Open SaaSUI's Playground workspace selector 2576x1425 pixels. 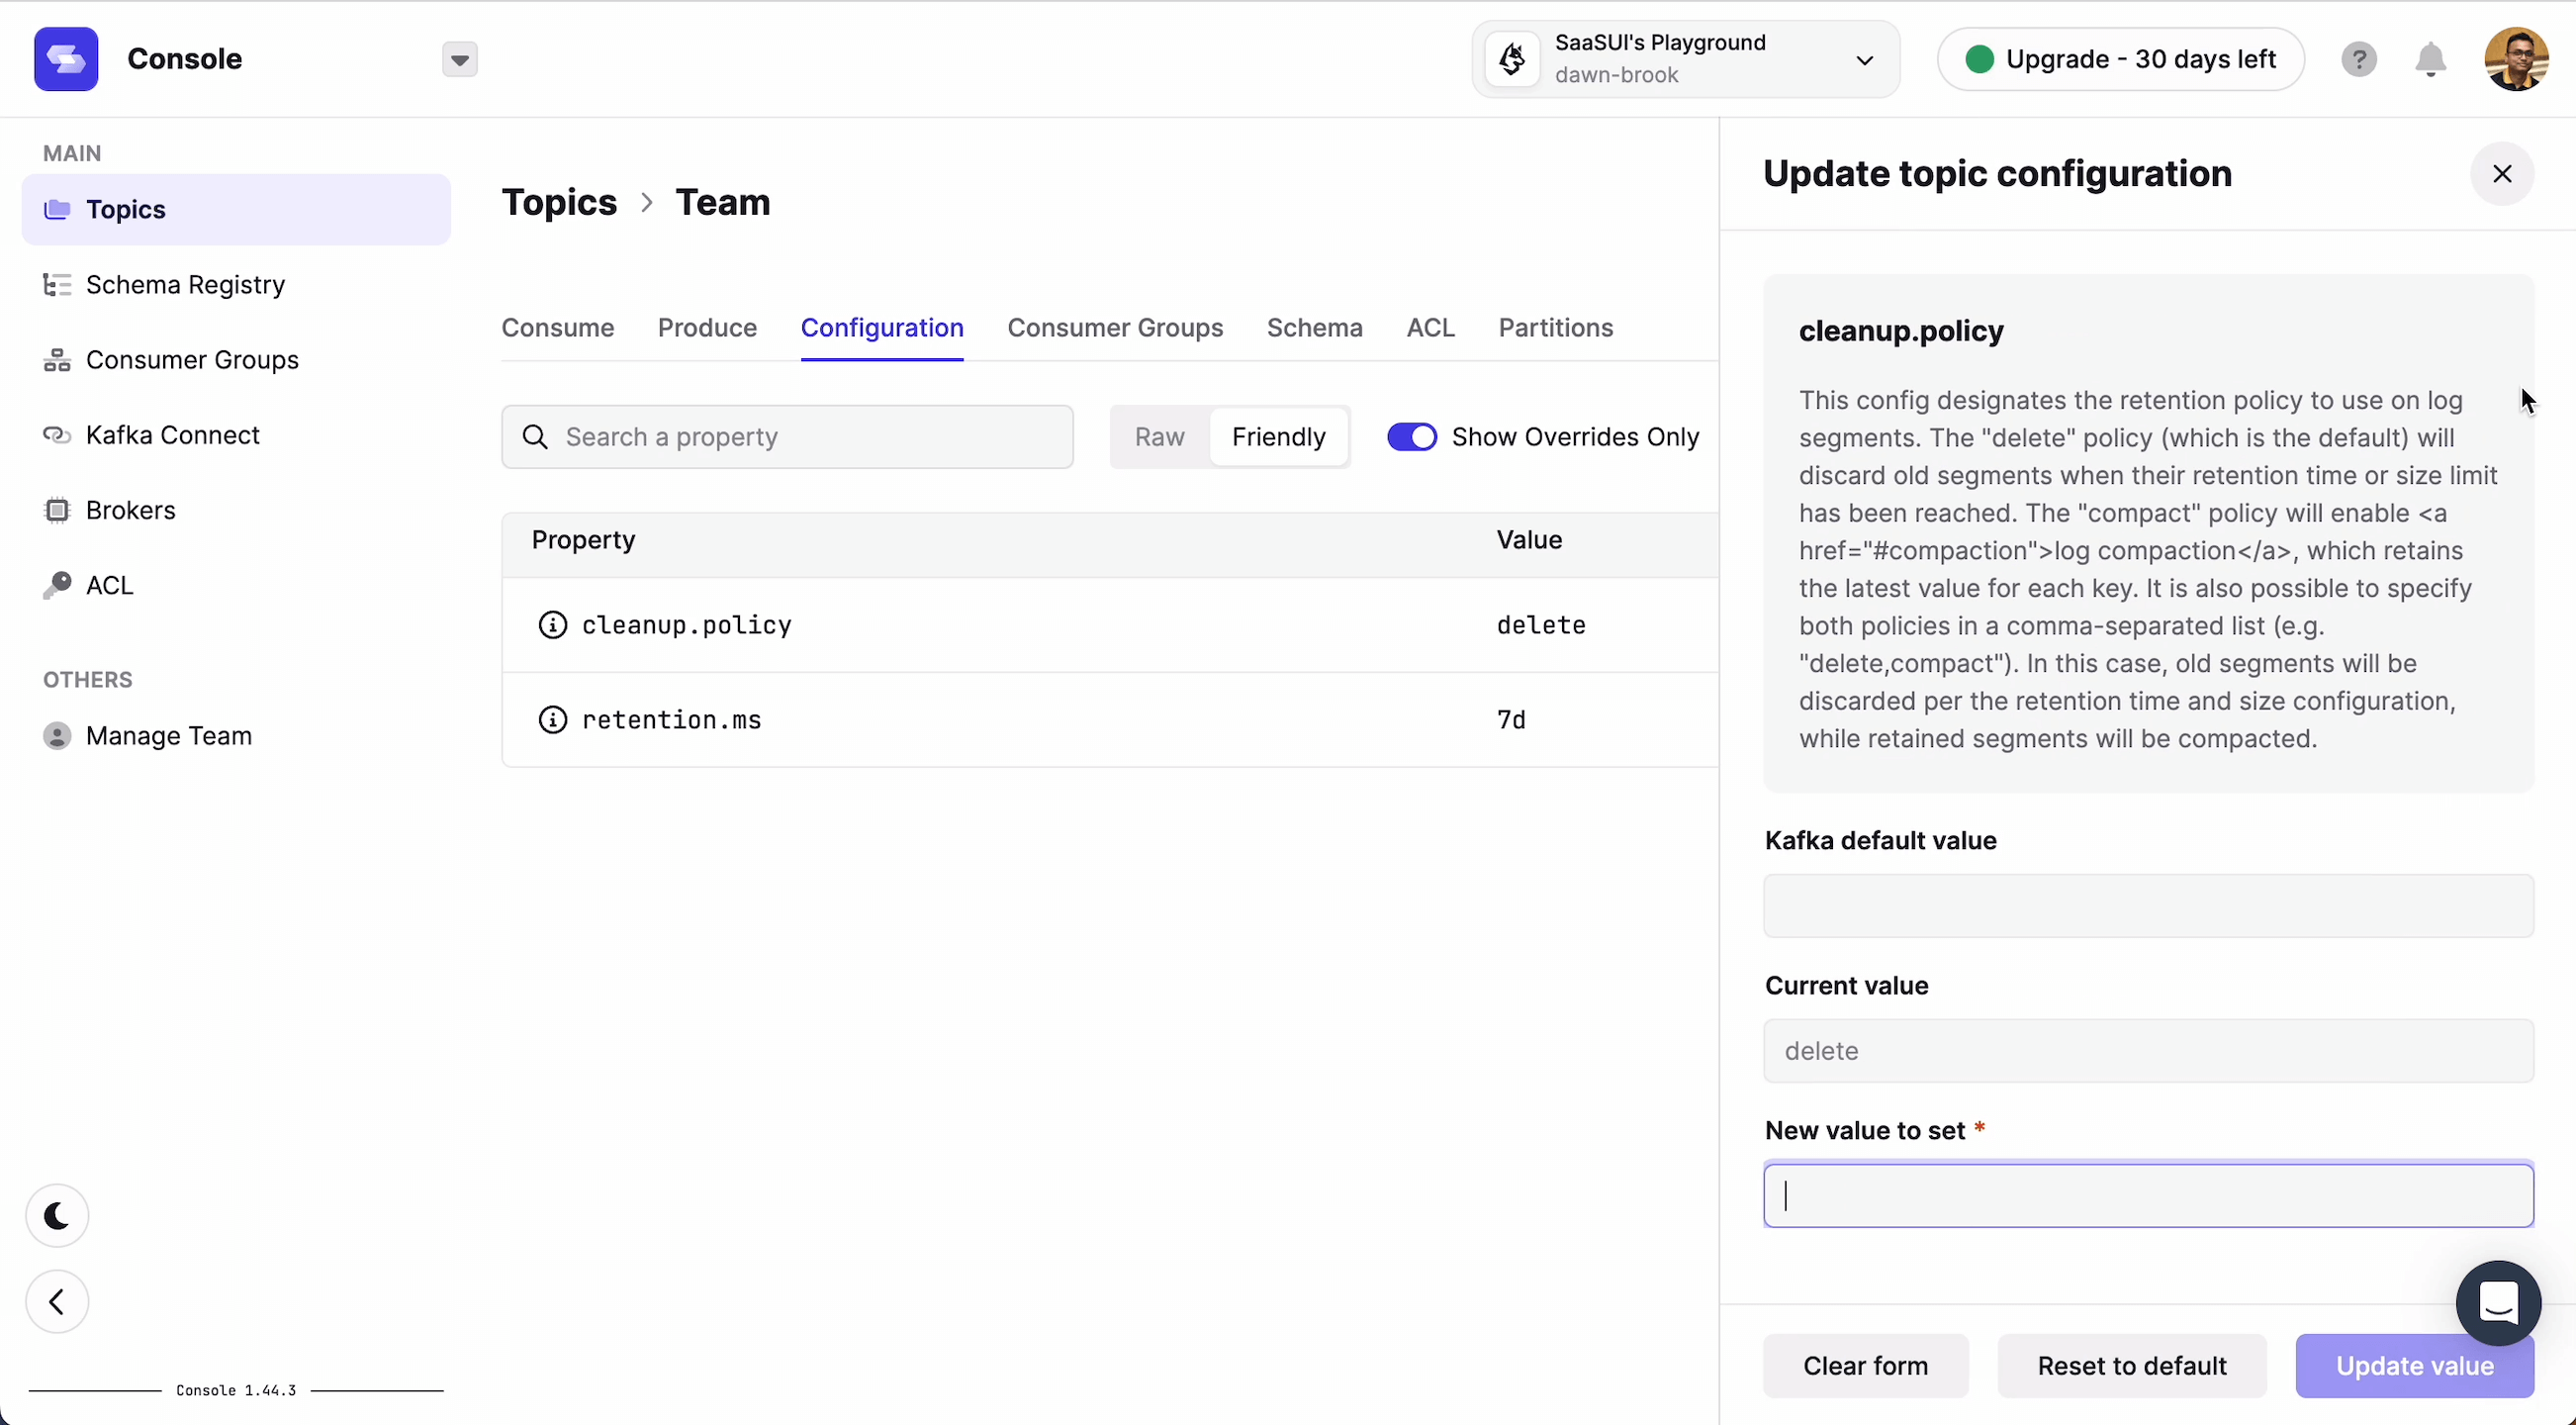tap(1685, 60)
